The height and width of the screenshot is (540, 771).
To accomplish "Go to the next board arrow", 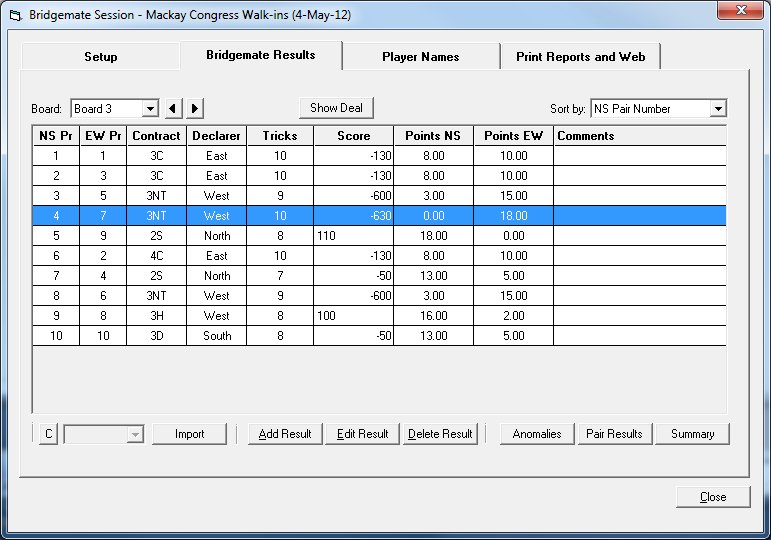I will (195, 108).
